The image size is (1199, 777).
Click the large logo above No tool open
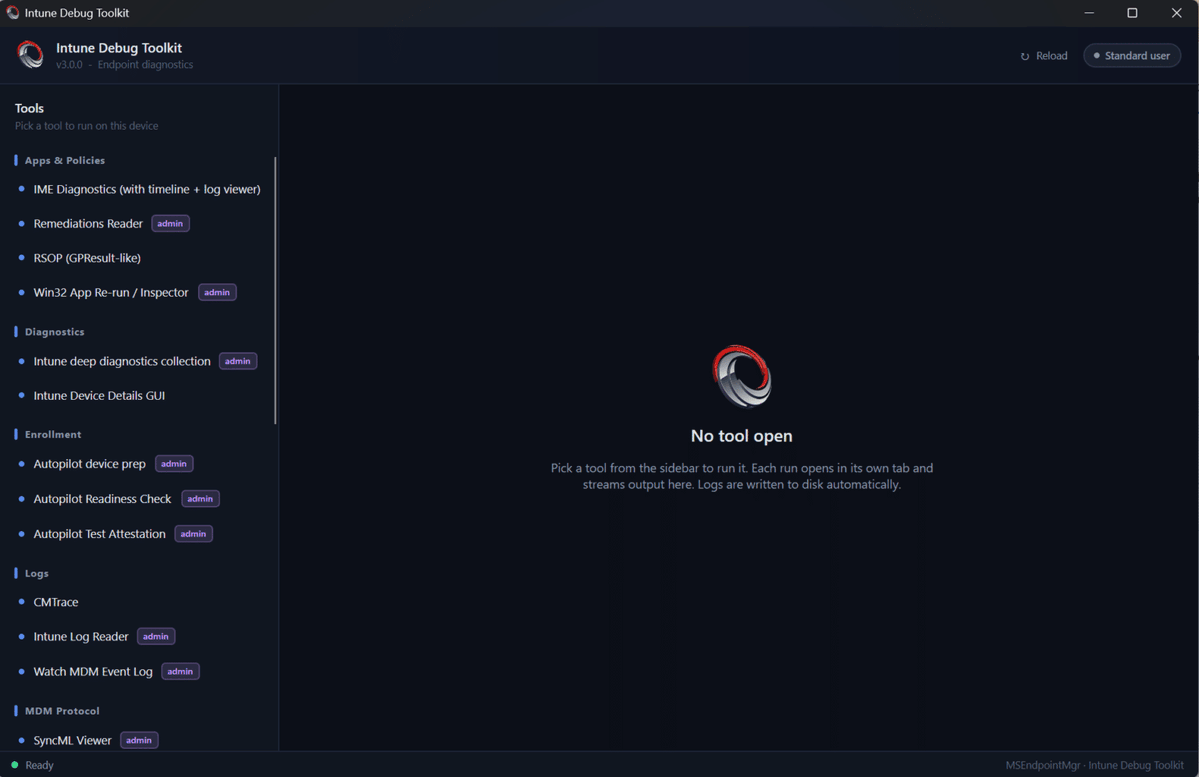[742, 376]
